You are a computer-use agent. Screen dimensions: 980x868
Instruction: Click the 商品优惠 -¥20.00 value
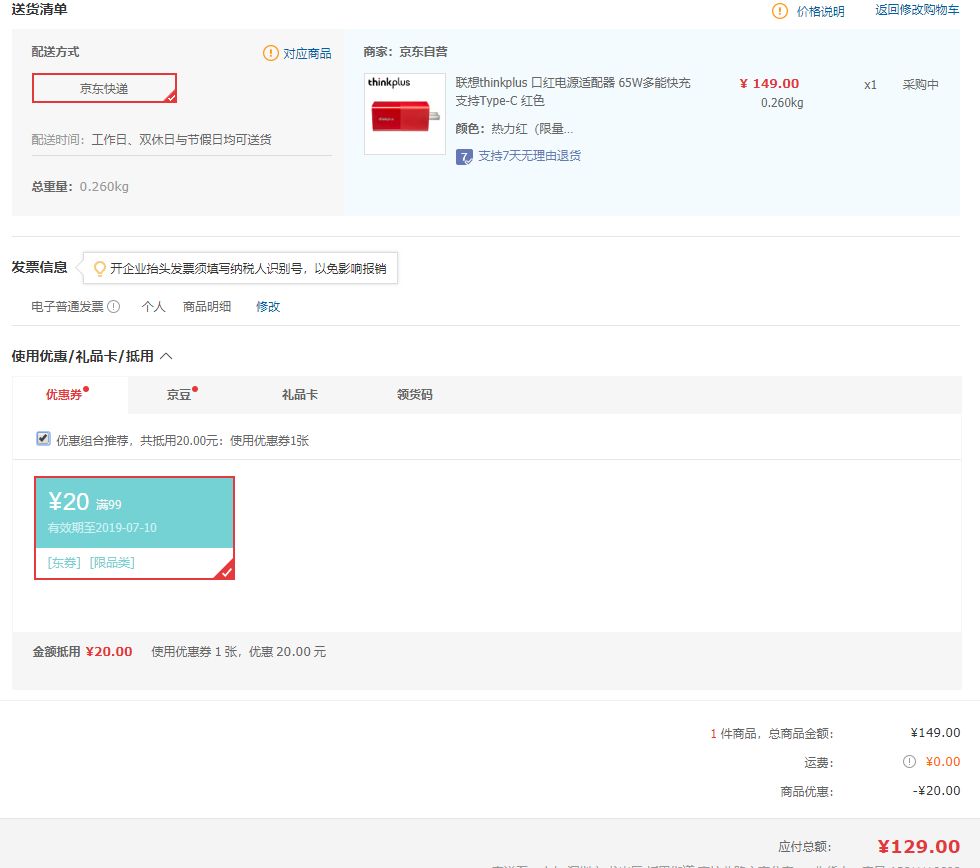pos(936,791)
